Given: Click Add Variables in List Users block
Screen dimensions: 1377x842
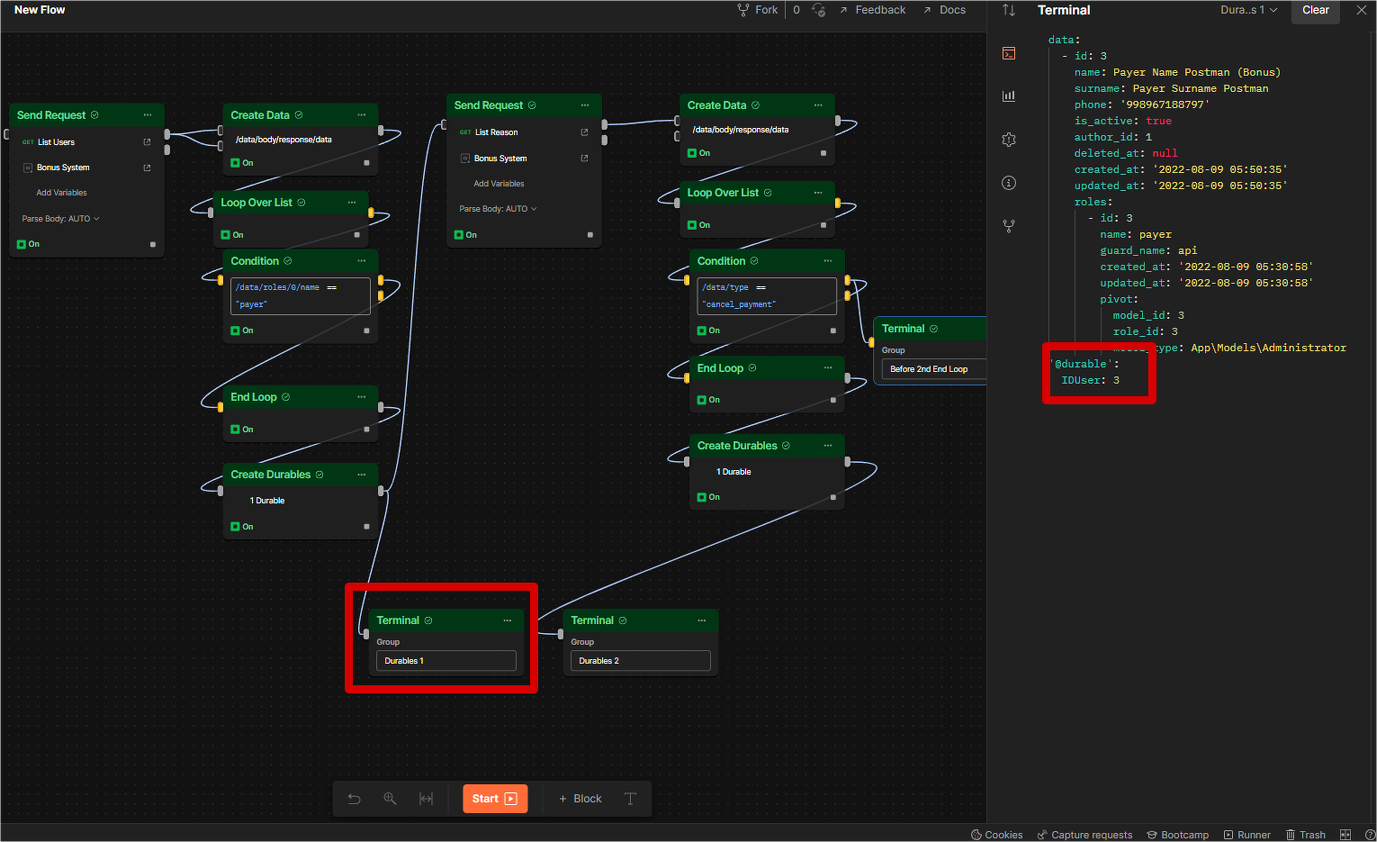Looking at the screenshot, I should click(x=62, y=193).
